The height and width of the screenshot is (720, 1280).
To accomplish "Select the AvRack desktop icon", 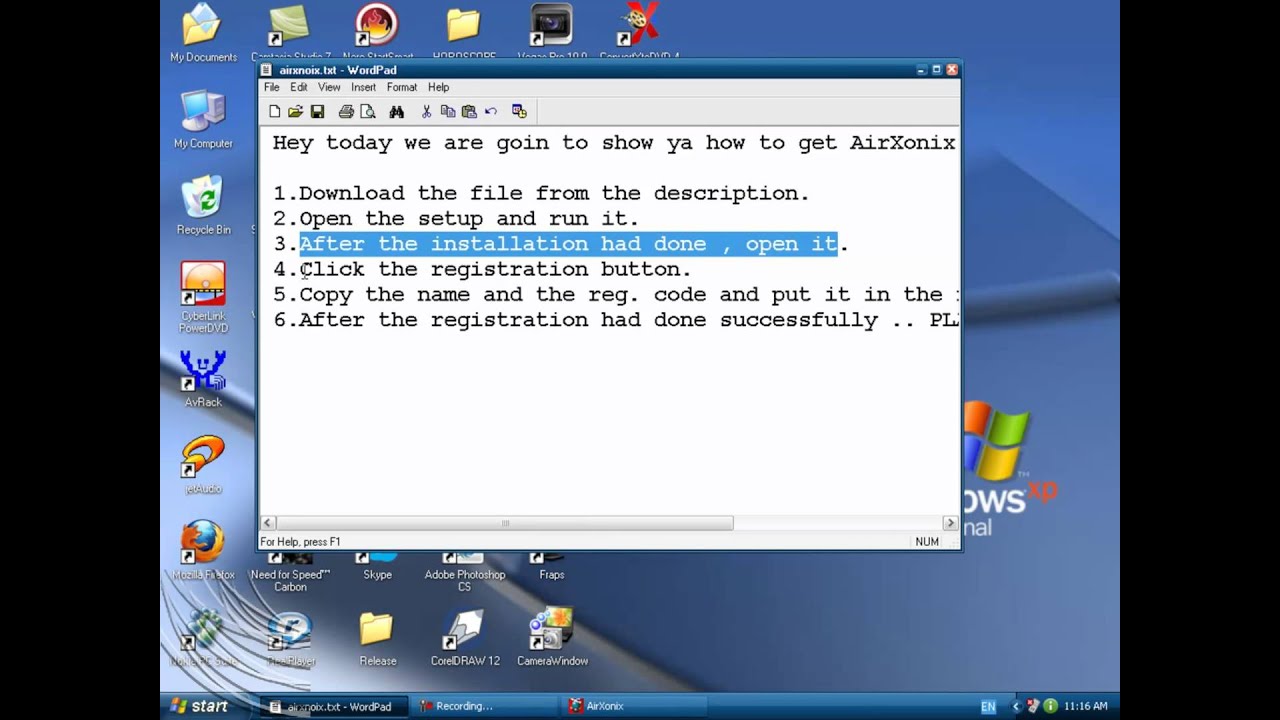I will click(203, 379).
